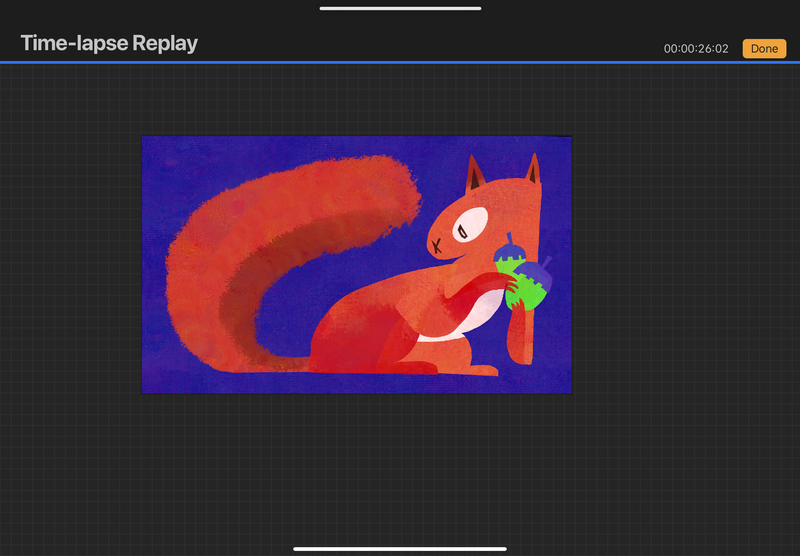Click the X-shaped squirrel nose
This screenshot has width=800, height=556.
coord(436,244)
